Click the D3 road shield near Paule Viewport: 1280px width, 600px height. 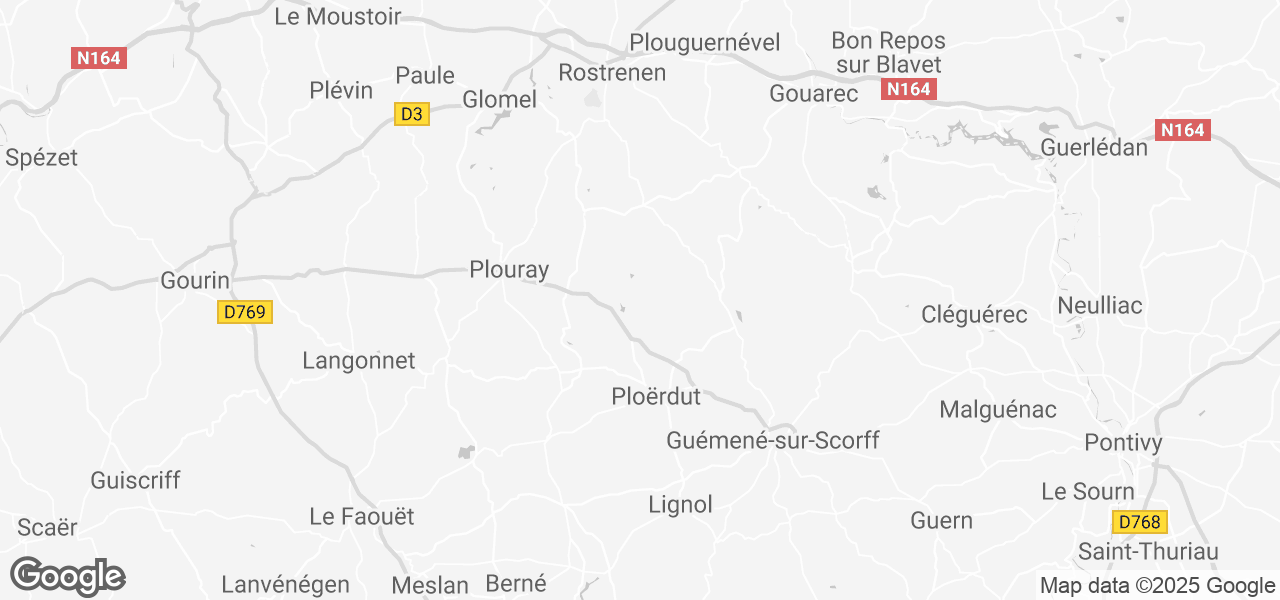point(412,114)
